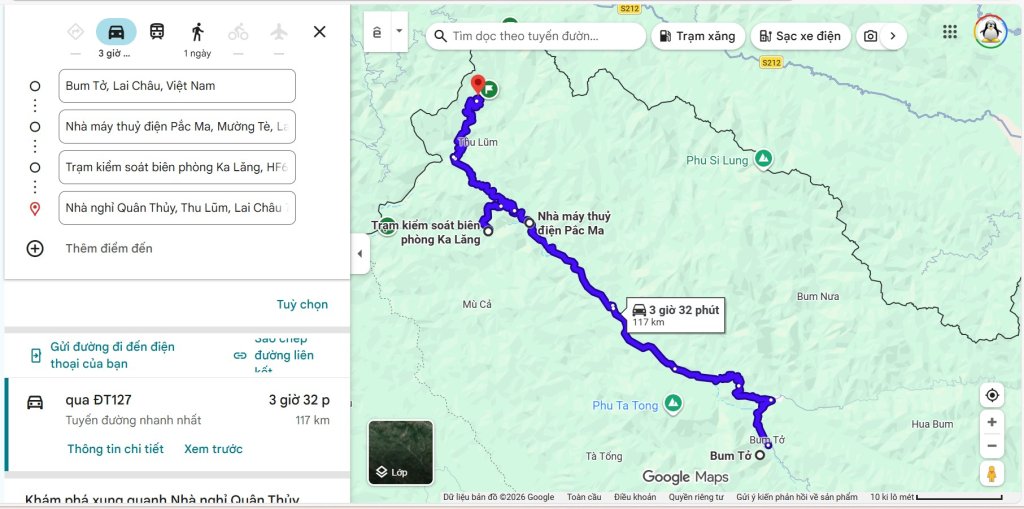
Task: Open Street View pegman
Action: [992, 473]
